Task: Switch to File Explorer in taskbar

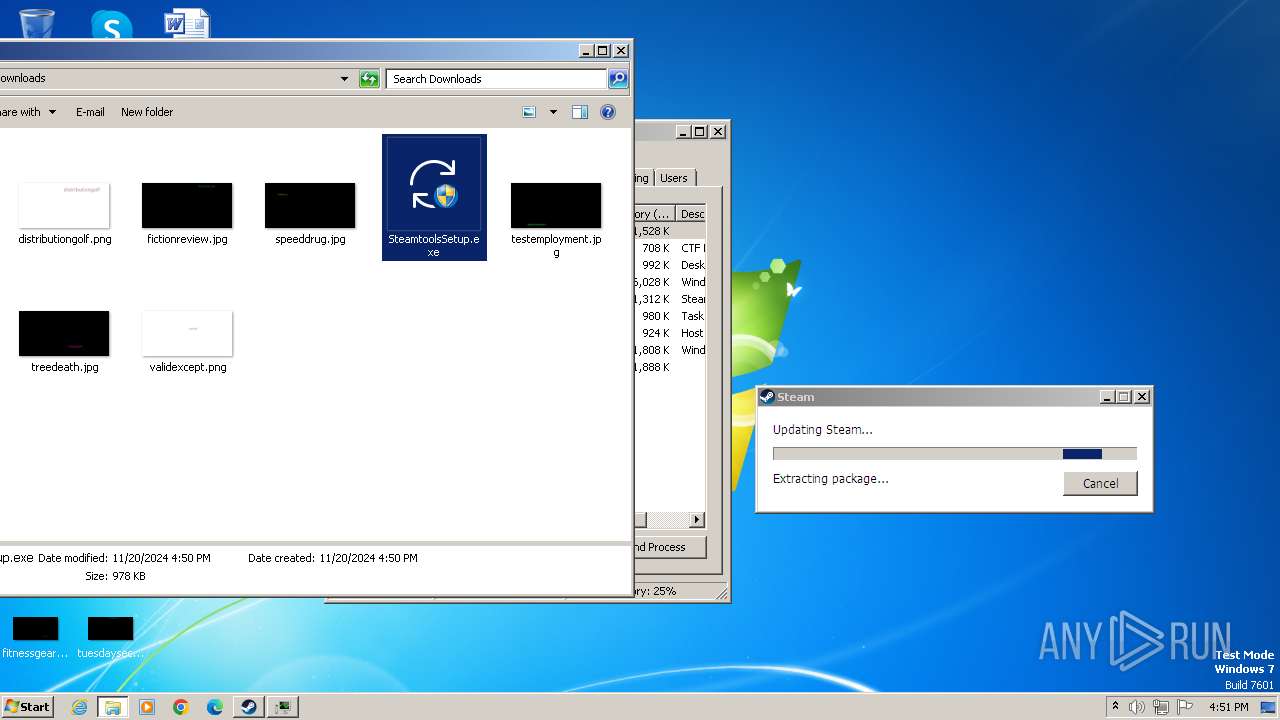Action: click(x=113, y=707)
